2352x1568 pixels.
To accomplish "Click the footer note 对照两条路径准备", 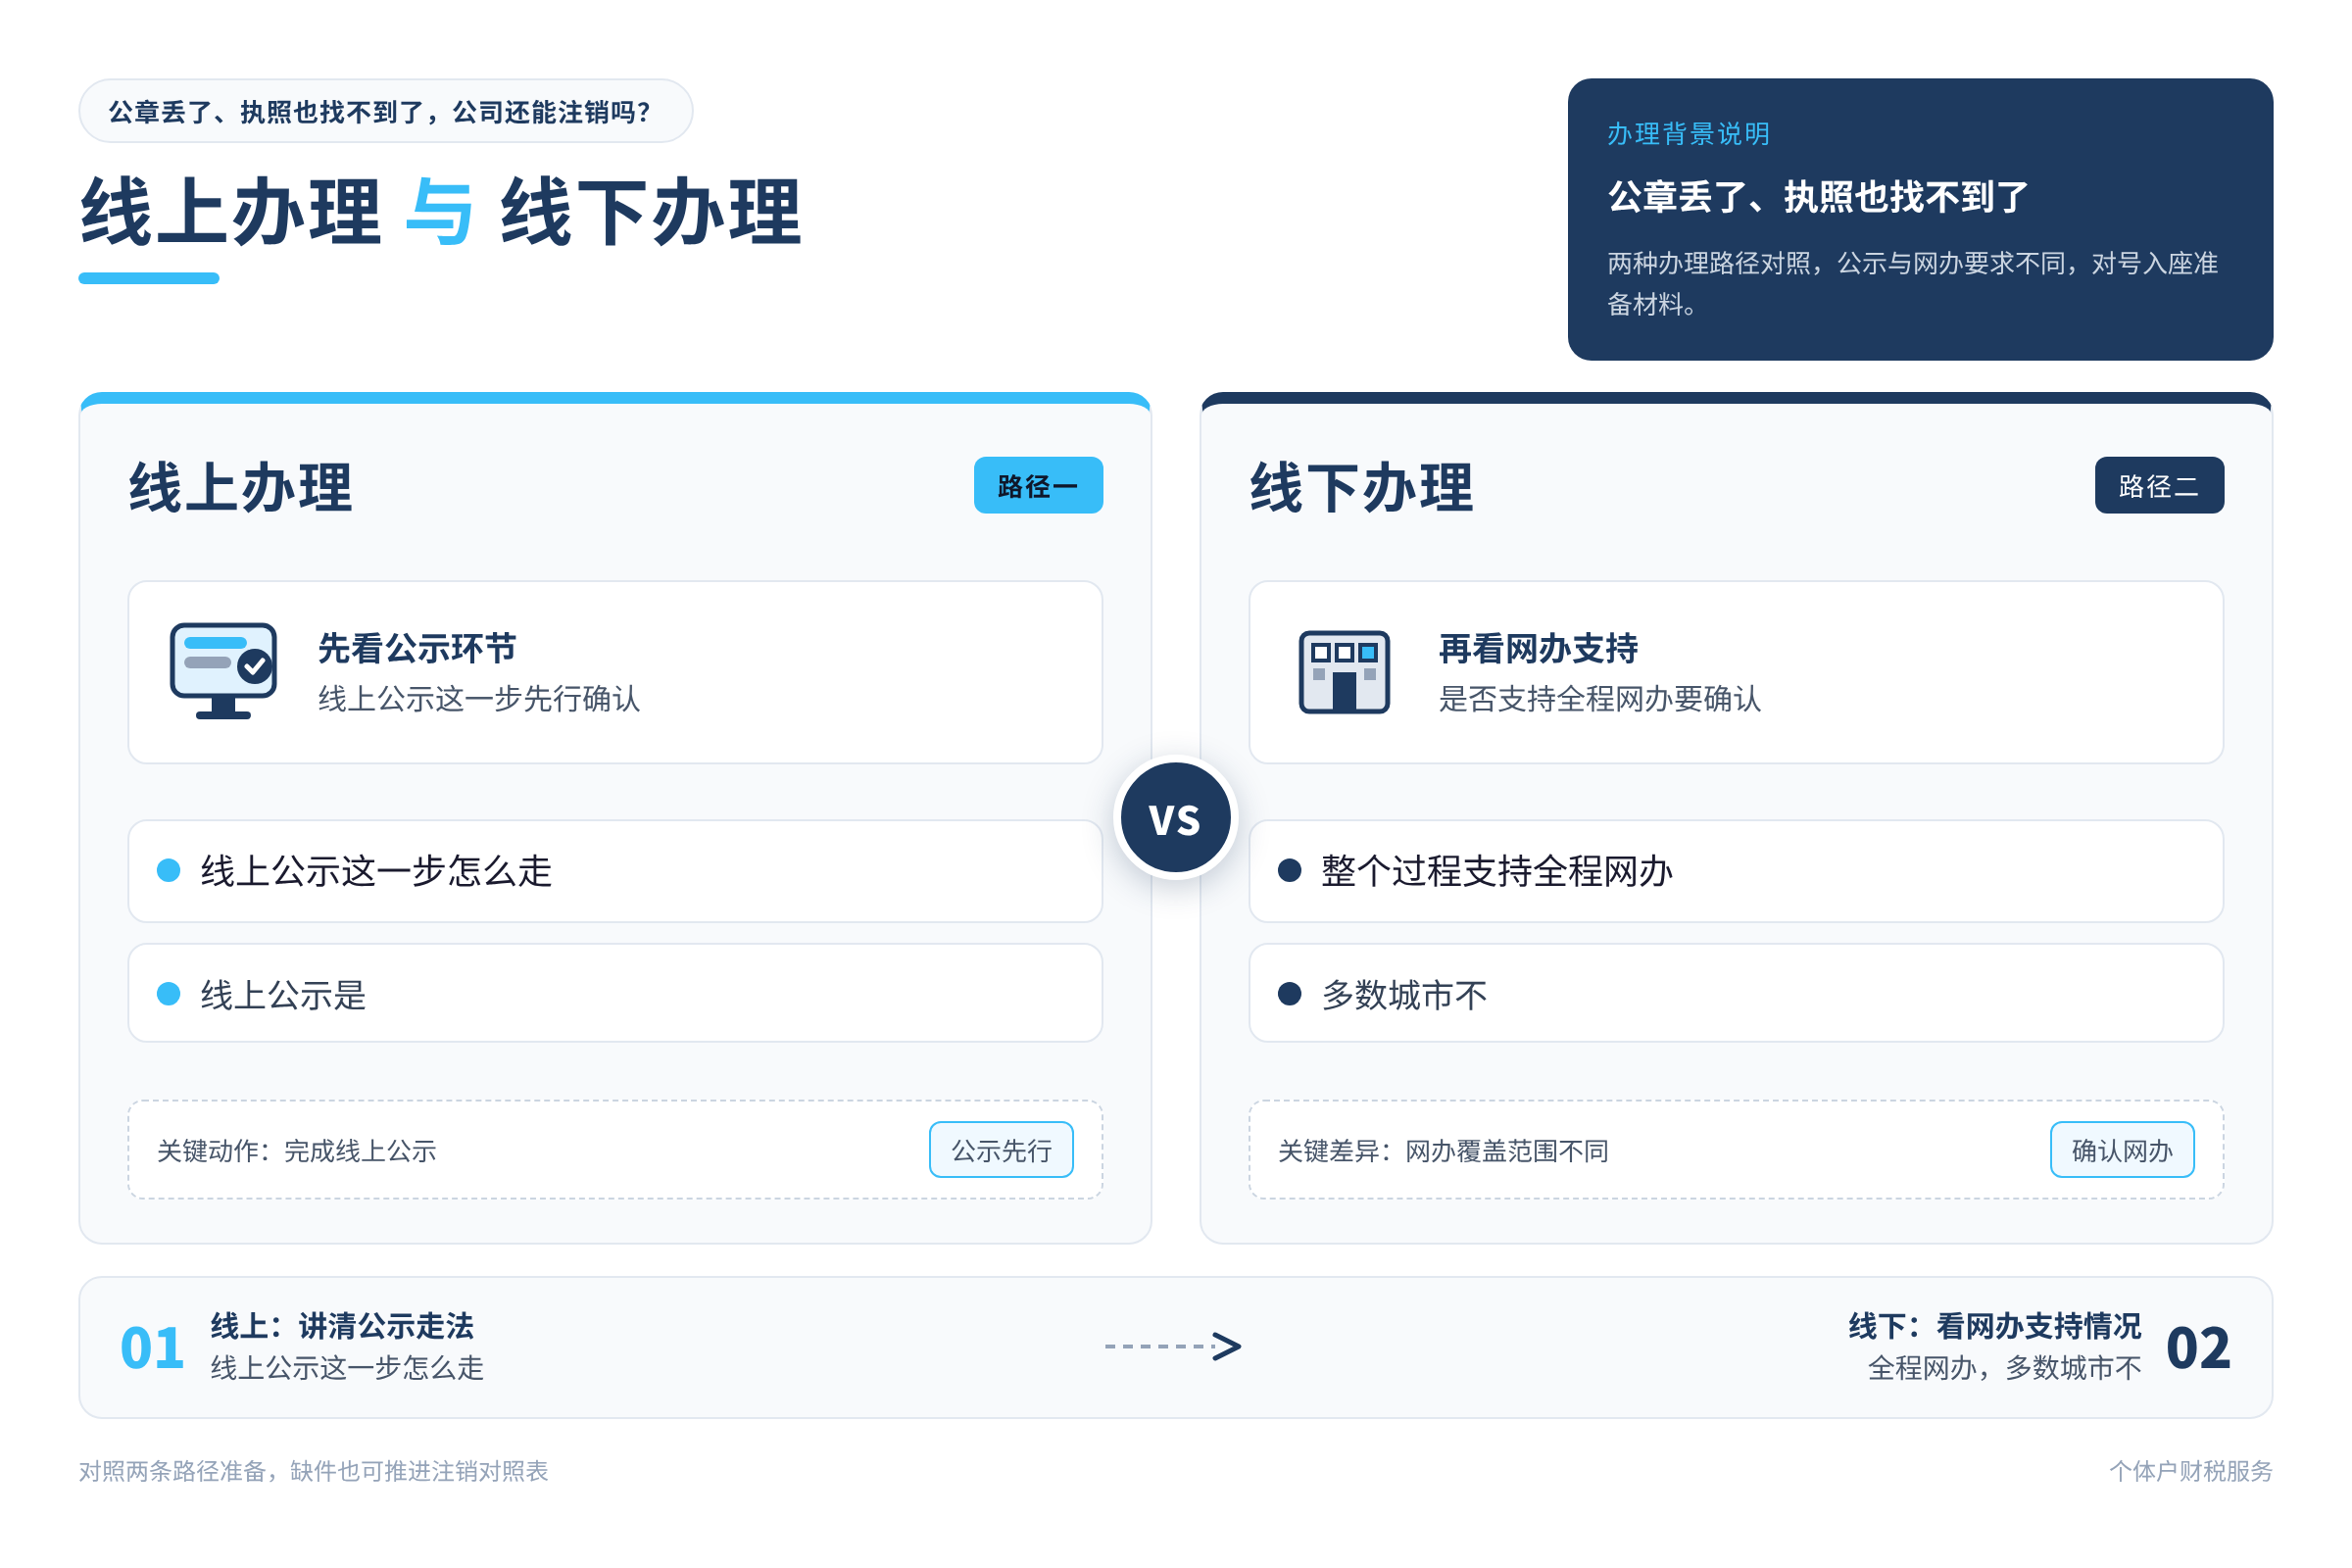I will point(314,1471).
